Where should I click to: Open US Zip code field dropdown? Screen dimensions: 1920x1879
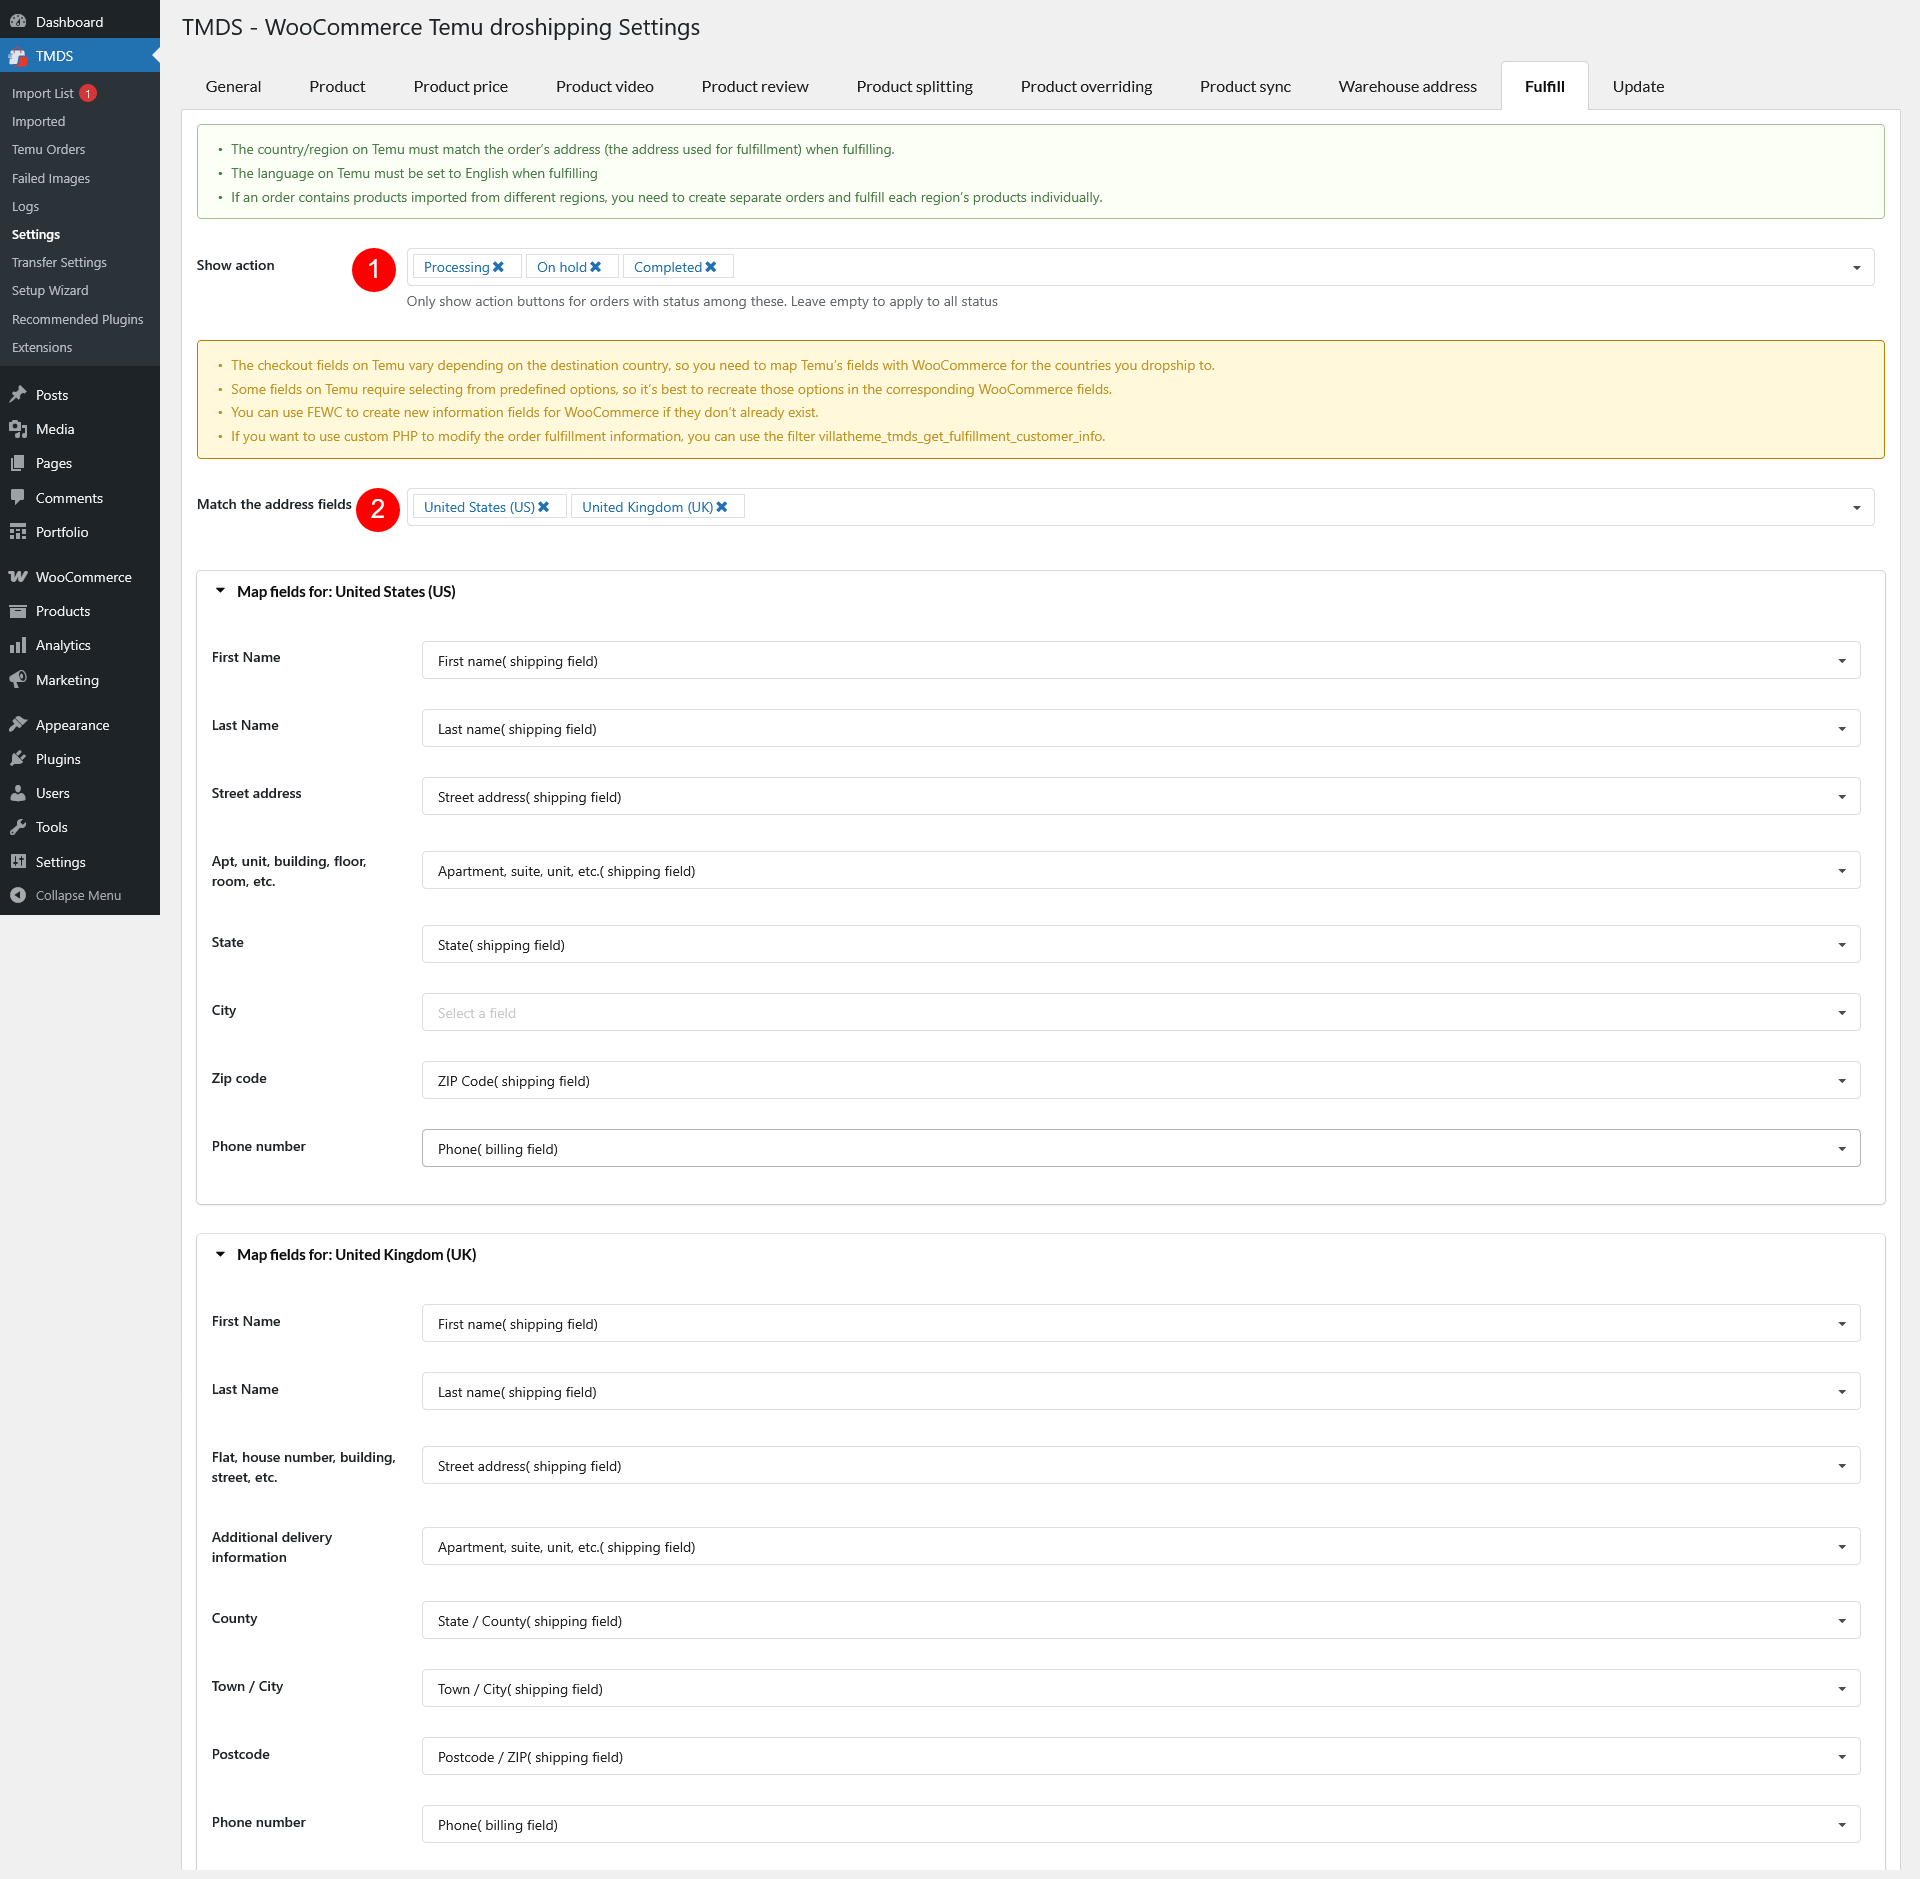(x=1141, y=1080)
